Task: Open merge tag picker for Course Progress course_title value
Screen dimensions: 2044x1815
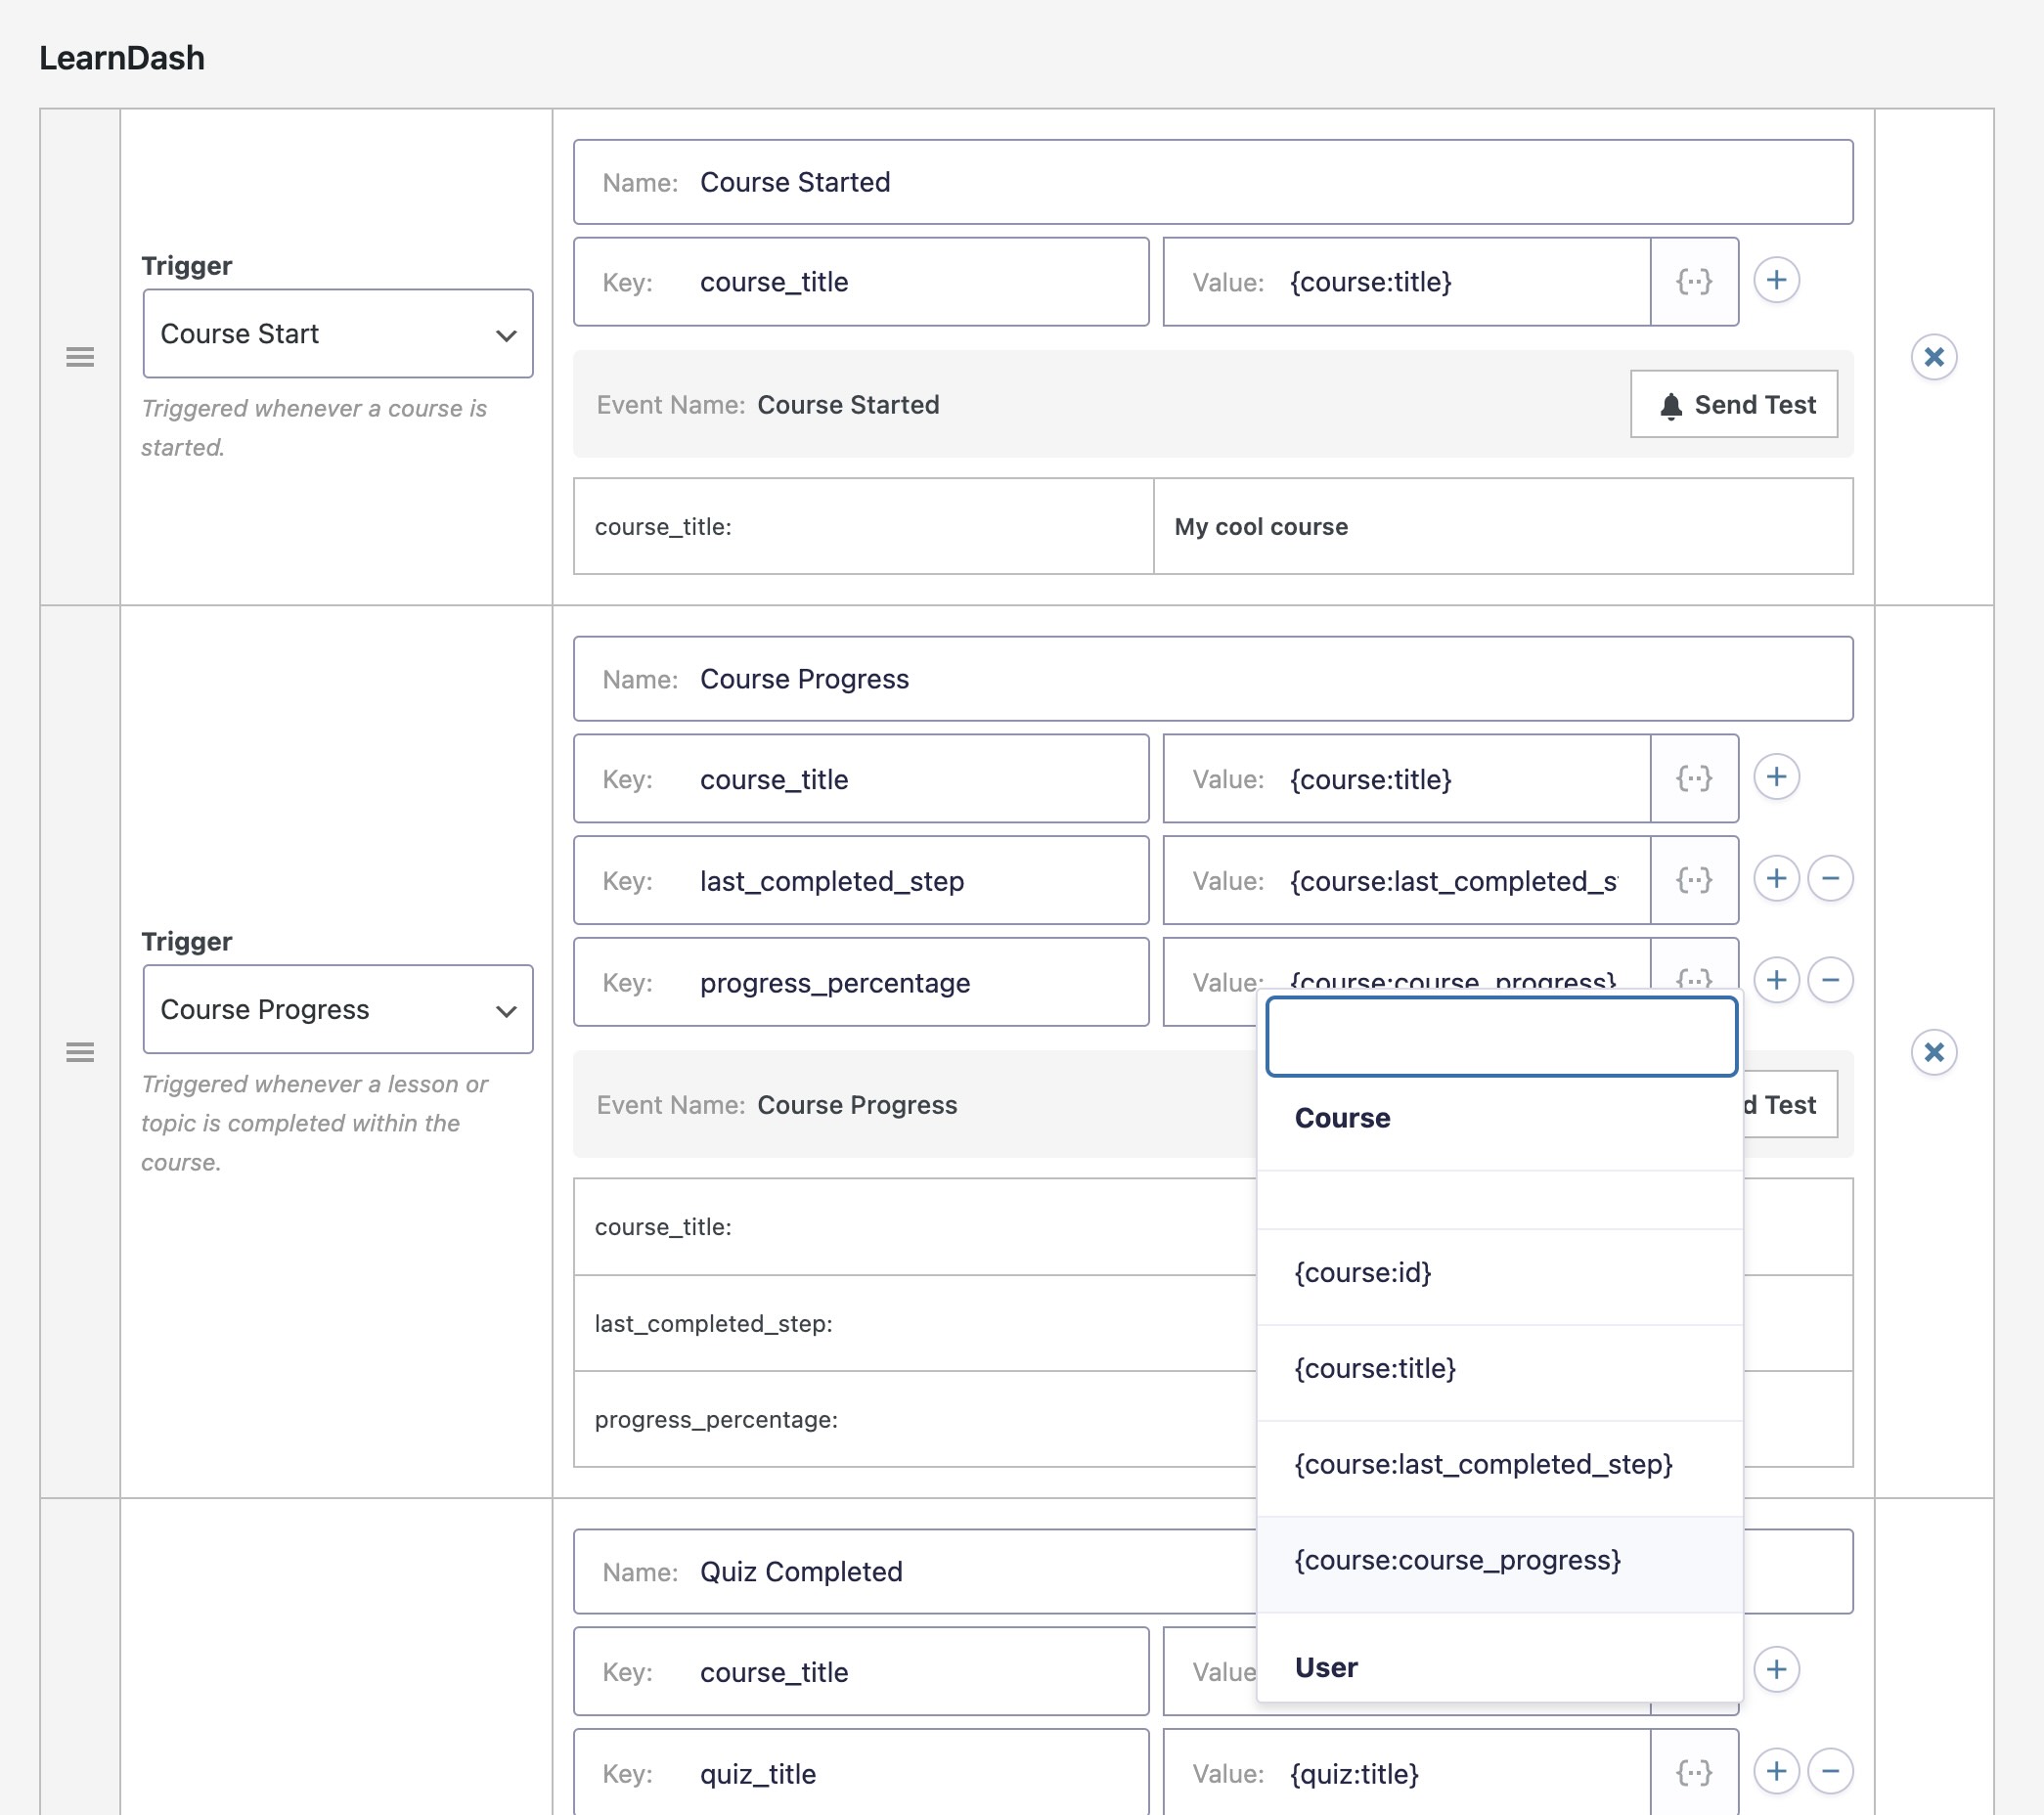Action: (1694, 779)
